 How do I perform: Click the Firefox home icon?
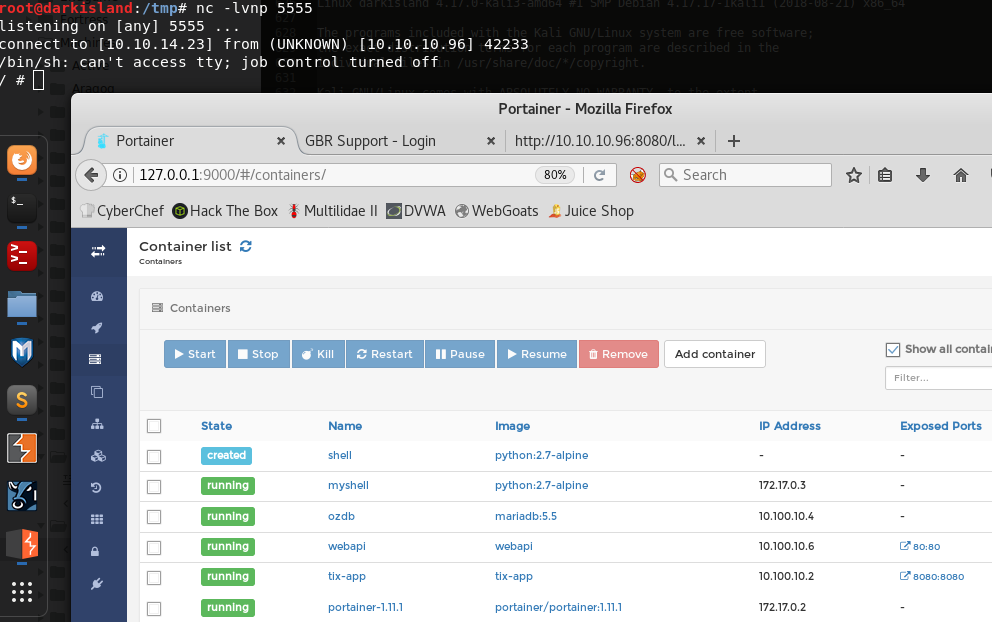pos(961,175)
